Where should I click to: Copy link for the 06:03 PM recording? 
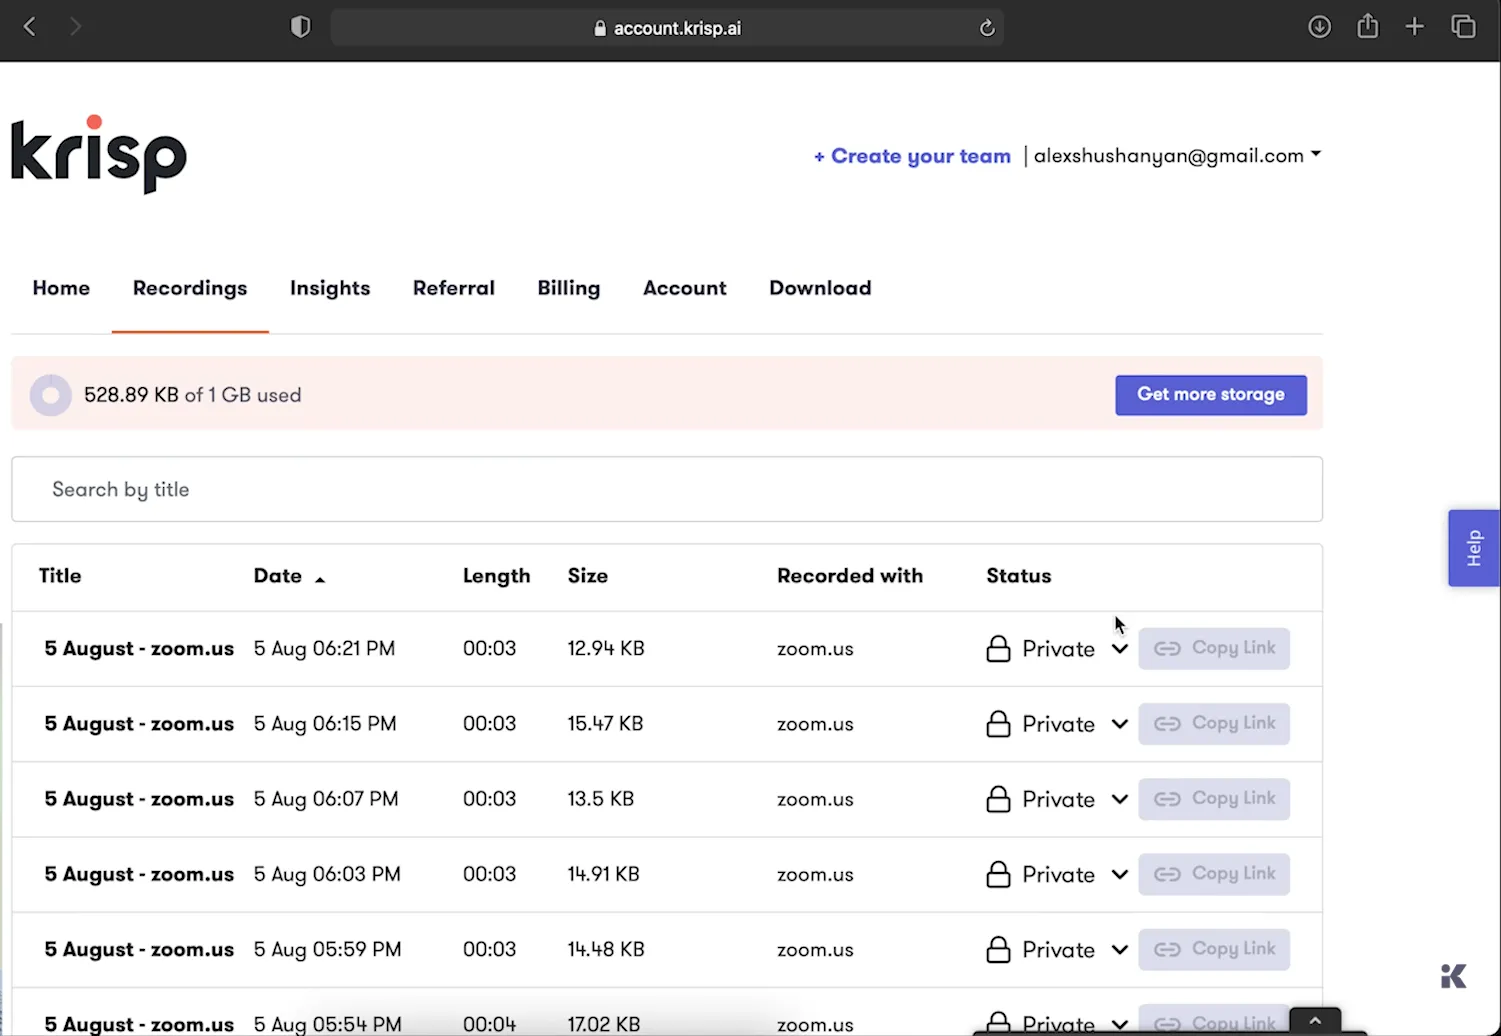click(x=1214, y=874)
